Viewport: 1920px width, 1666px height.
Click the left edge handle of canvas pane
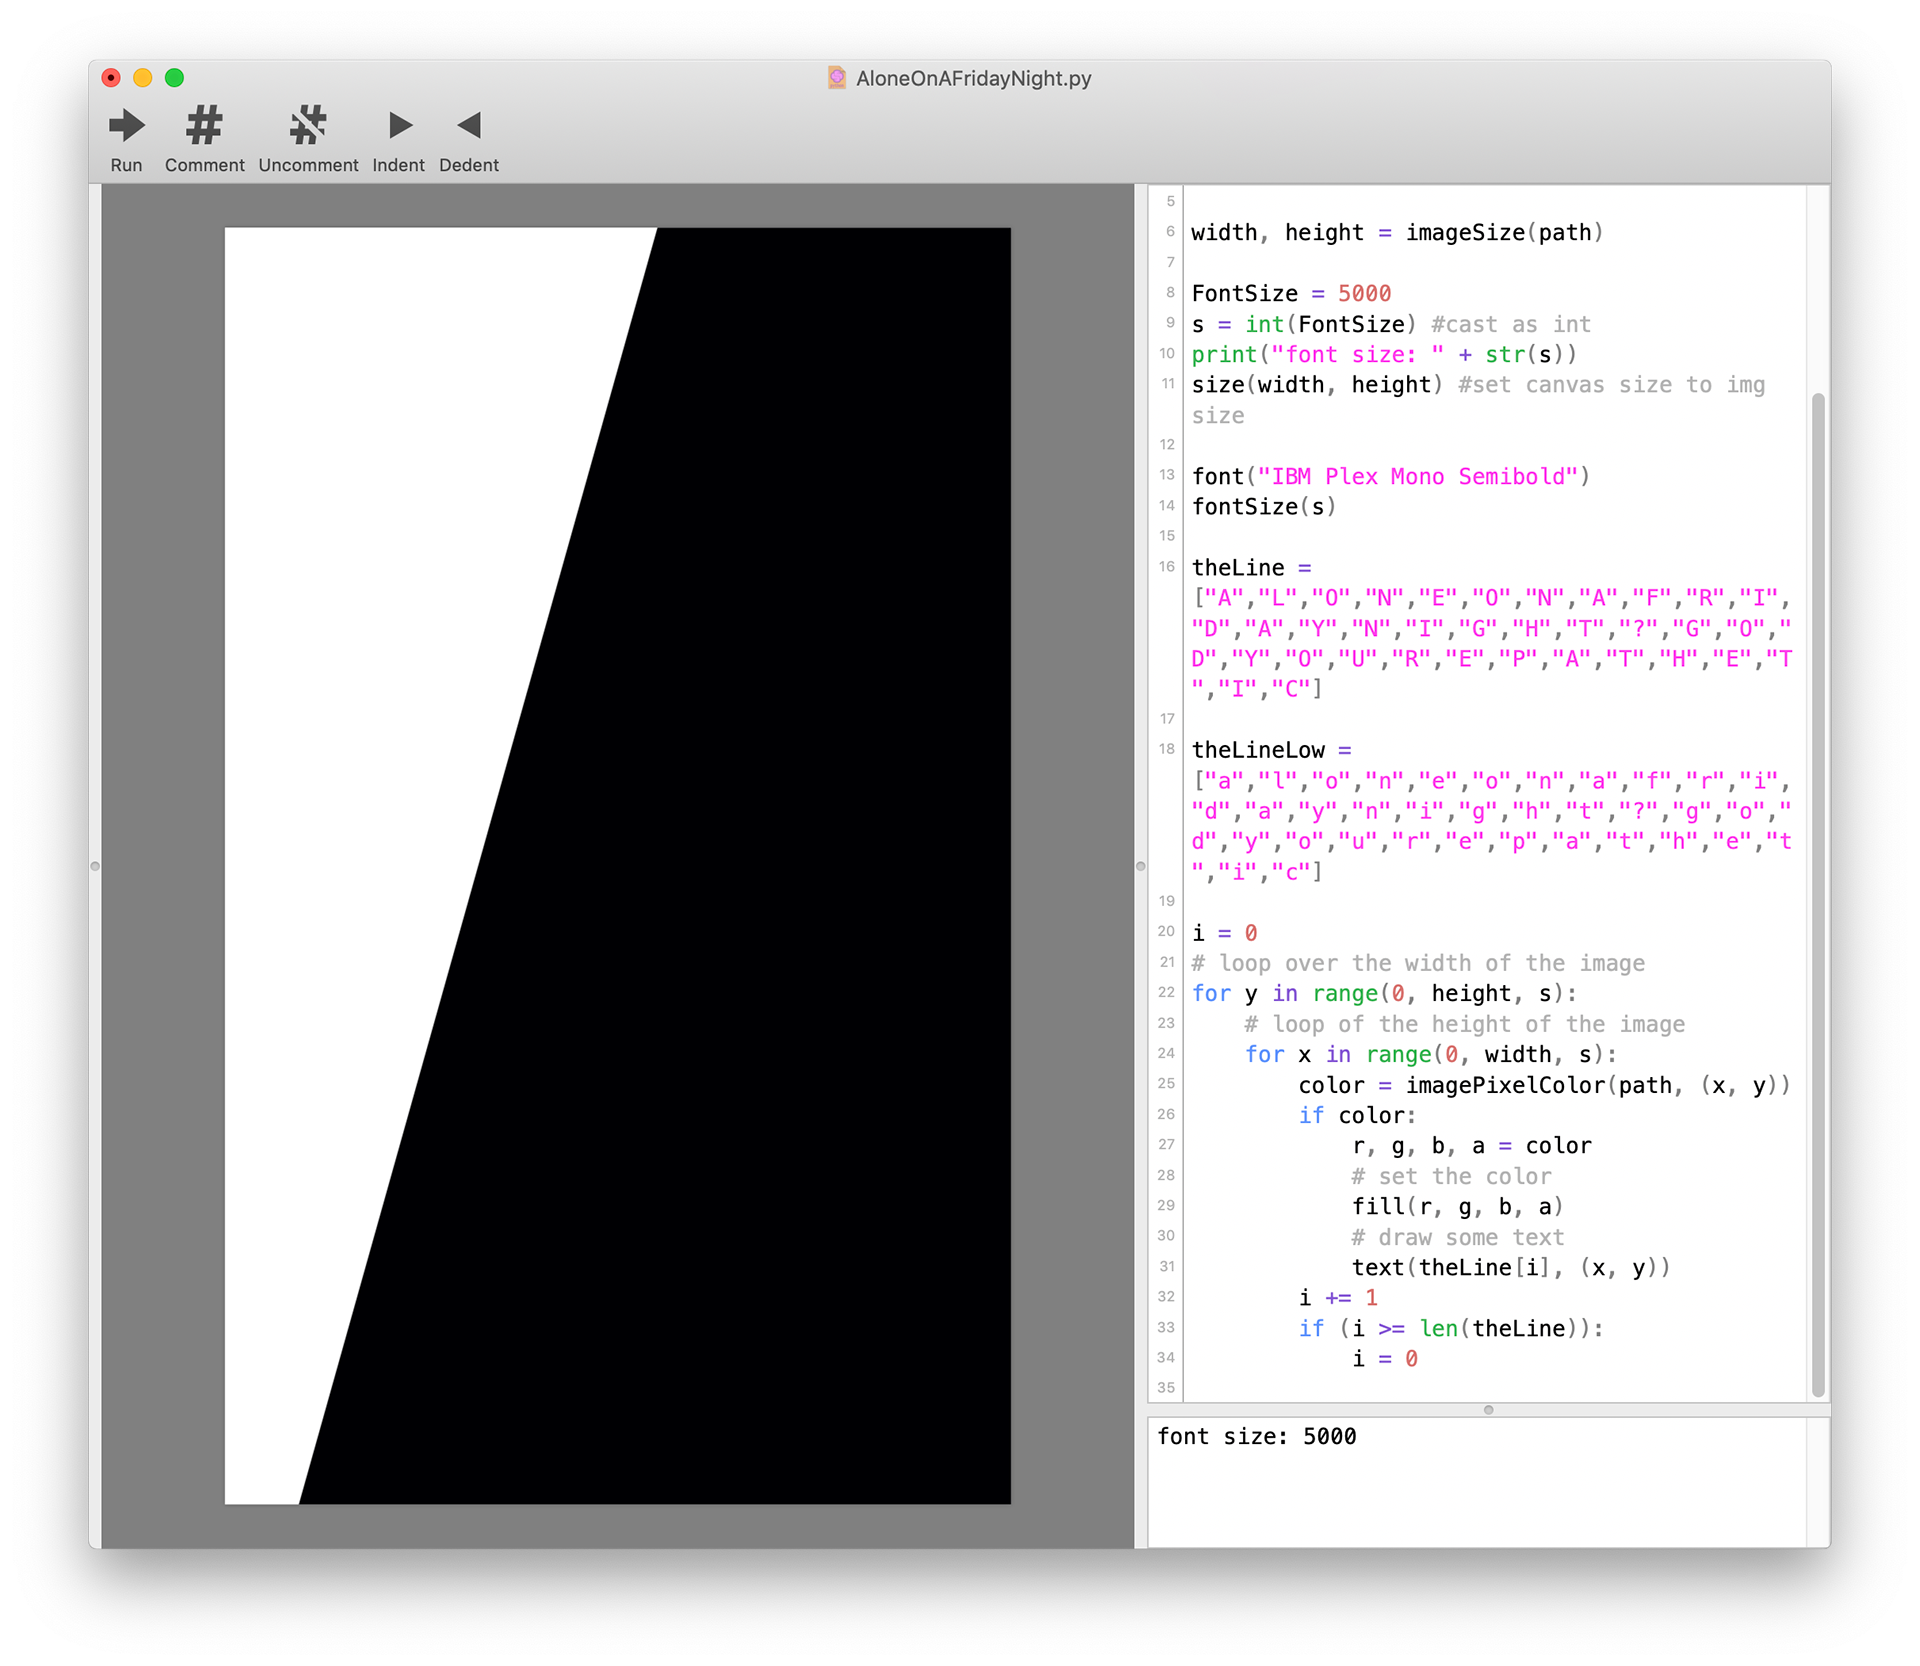tap(95, 866)
